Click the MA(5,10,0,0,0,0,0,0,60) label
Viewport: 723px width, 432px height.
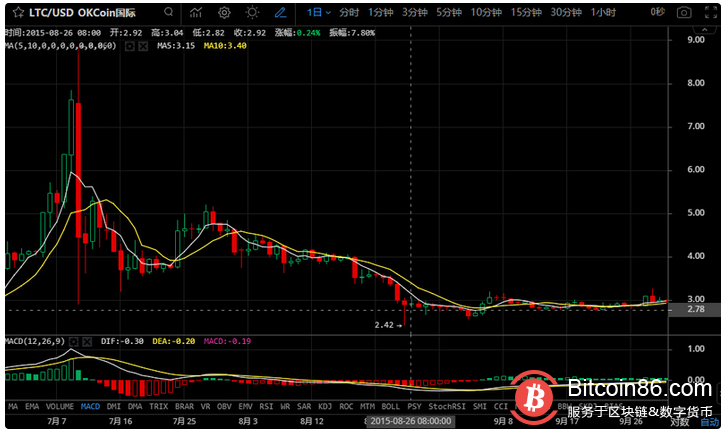(61, 46)
